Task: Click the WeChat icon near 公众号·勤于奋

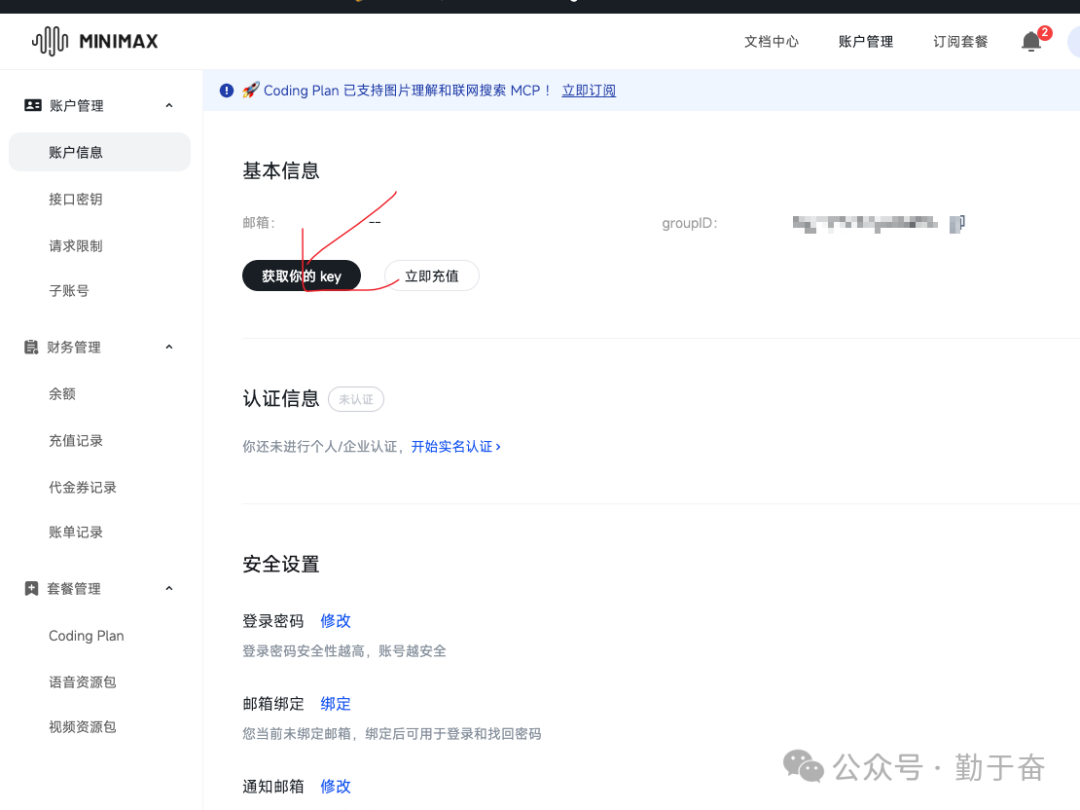Action: pyautogui.click(x=803, y=767)
